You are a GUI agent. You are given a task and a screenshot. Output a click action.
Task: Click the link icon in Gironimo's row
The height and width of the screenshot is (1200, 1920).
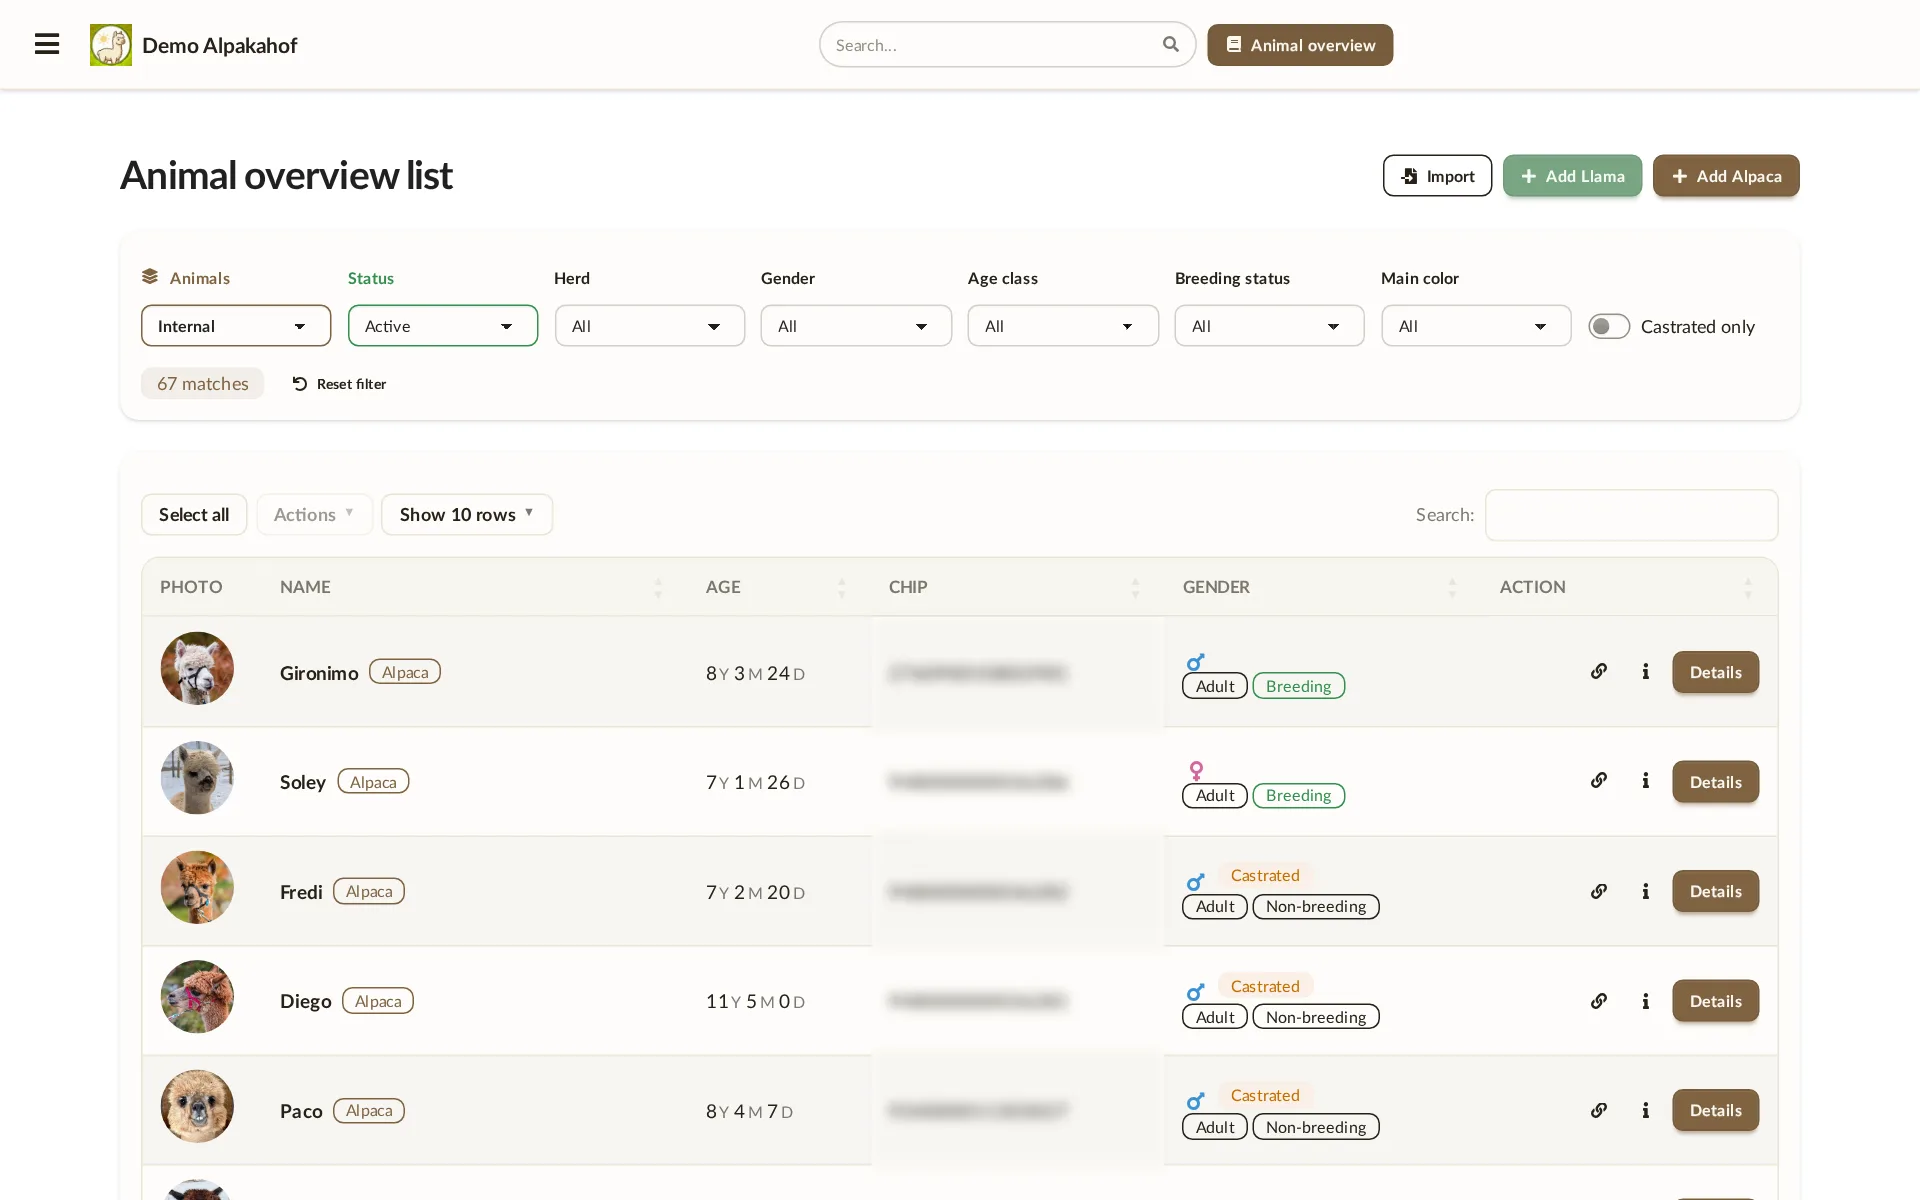[1599, 671]
